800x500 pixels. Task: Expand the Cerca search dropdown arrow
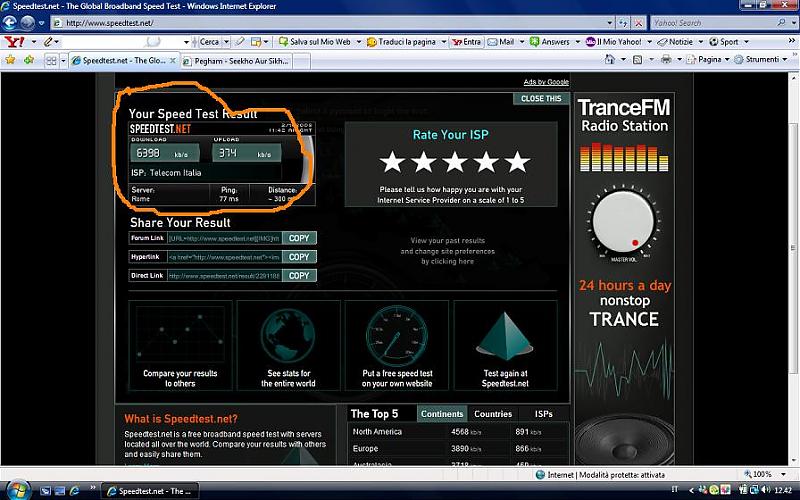tap(226, 42)
